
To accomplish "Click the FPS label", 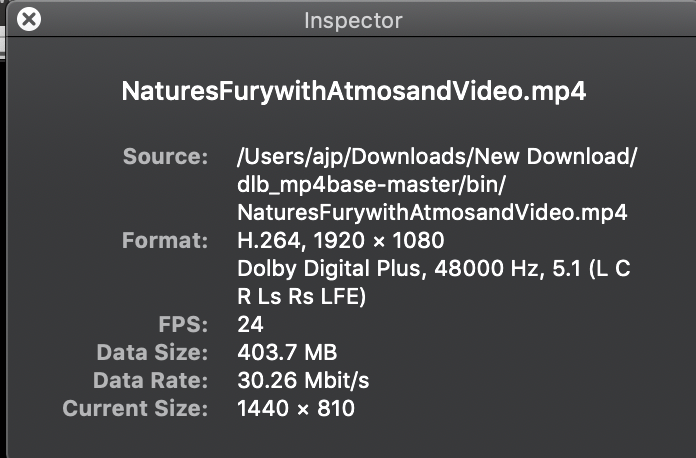I will point(183,324).
